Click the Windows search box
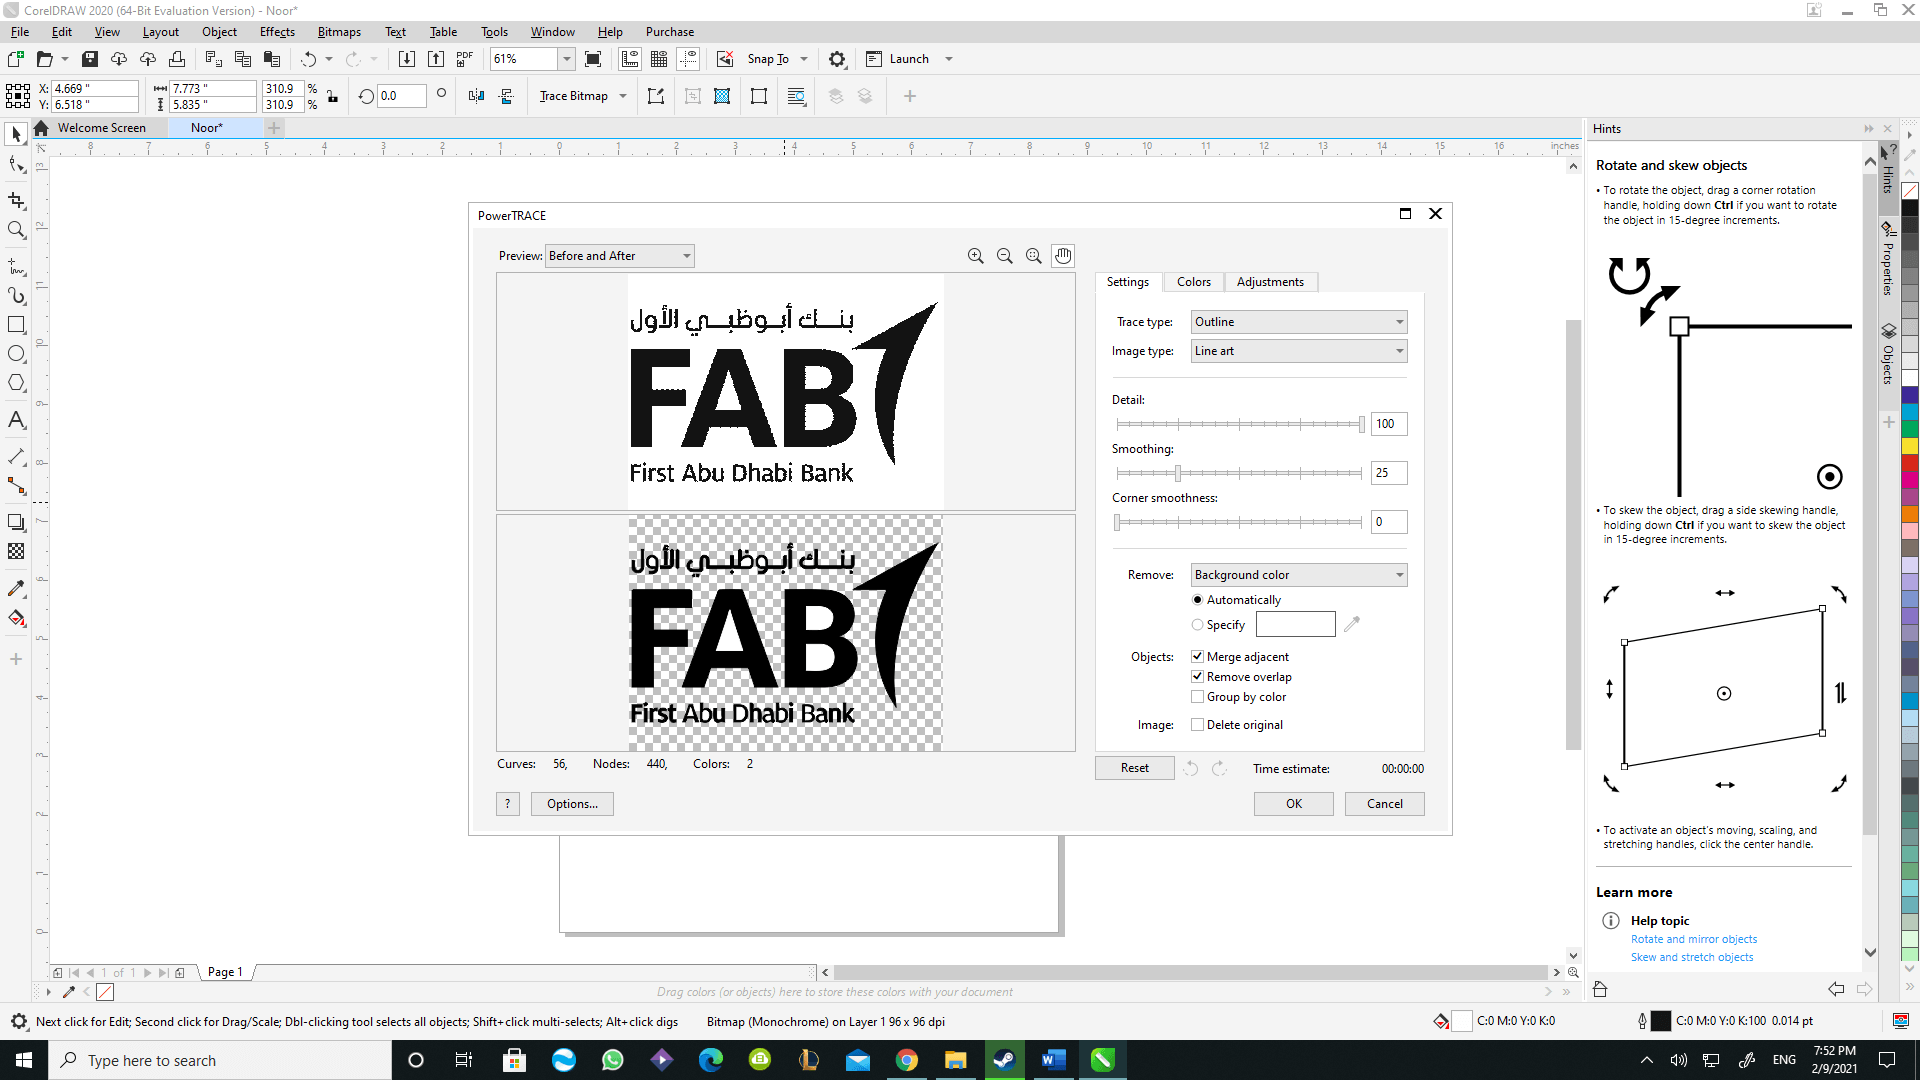The image size is (1920, 1080). (219, 1060)
